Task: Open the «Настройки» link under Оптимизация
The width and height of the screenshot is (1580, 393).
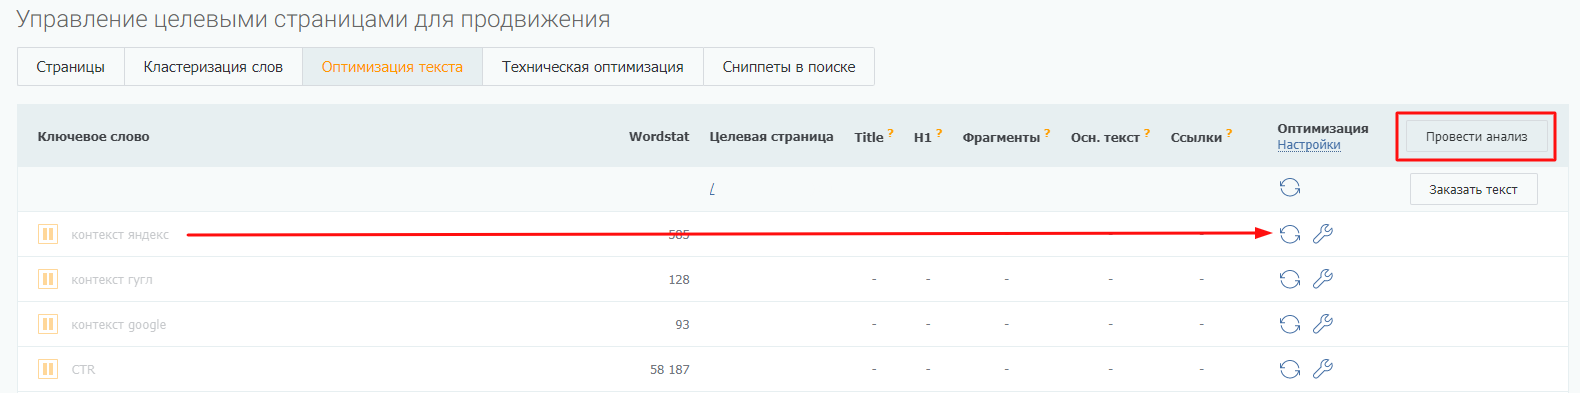Action: pos(1309,145)
